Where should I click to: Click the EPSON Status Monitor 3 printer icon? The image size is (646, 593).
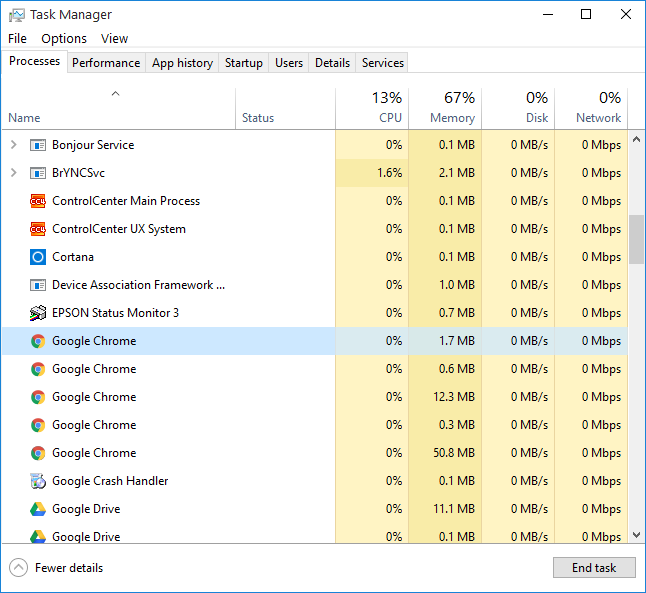coord(38,313)
